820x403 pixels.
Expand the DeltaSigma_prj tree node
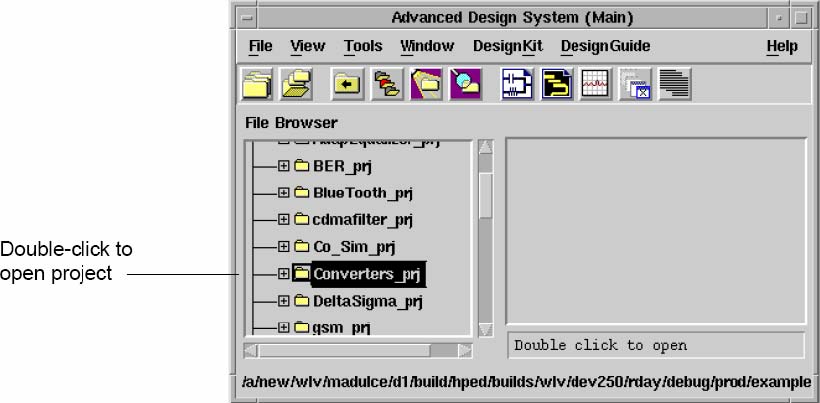click(283, 301)
